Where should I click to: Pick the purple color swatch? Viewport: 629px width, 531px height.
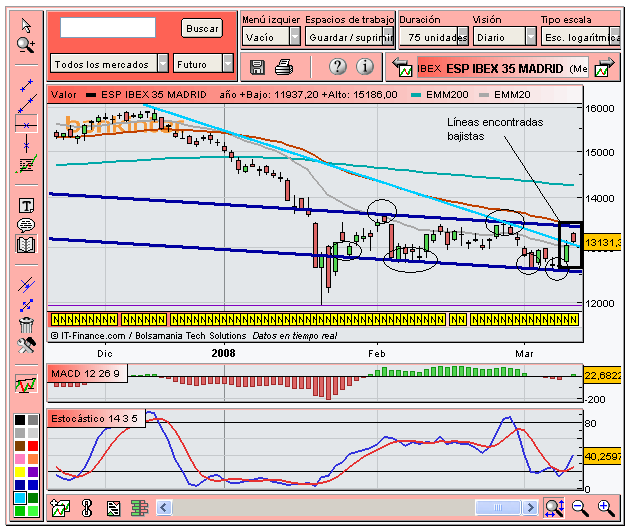pos(33,472)
